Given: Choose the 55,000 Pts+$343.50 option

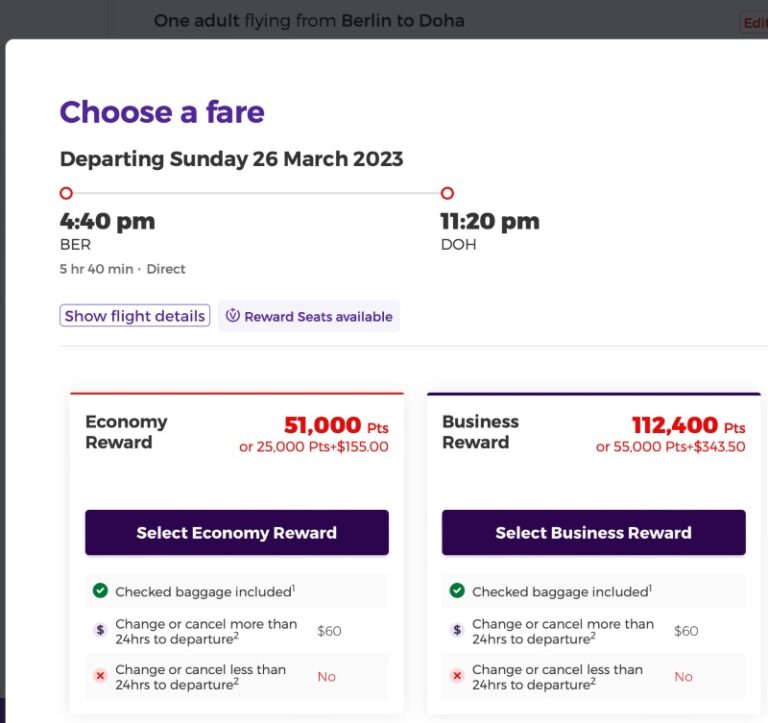Looking at the screenshot, I should (670, 447).
